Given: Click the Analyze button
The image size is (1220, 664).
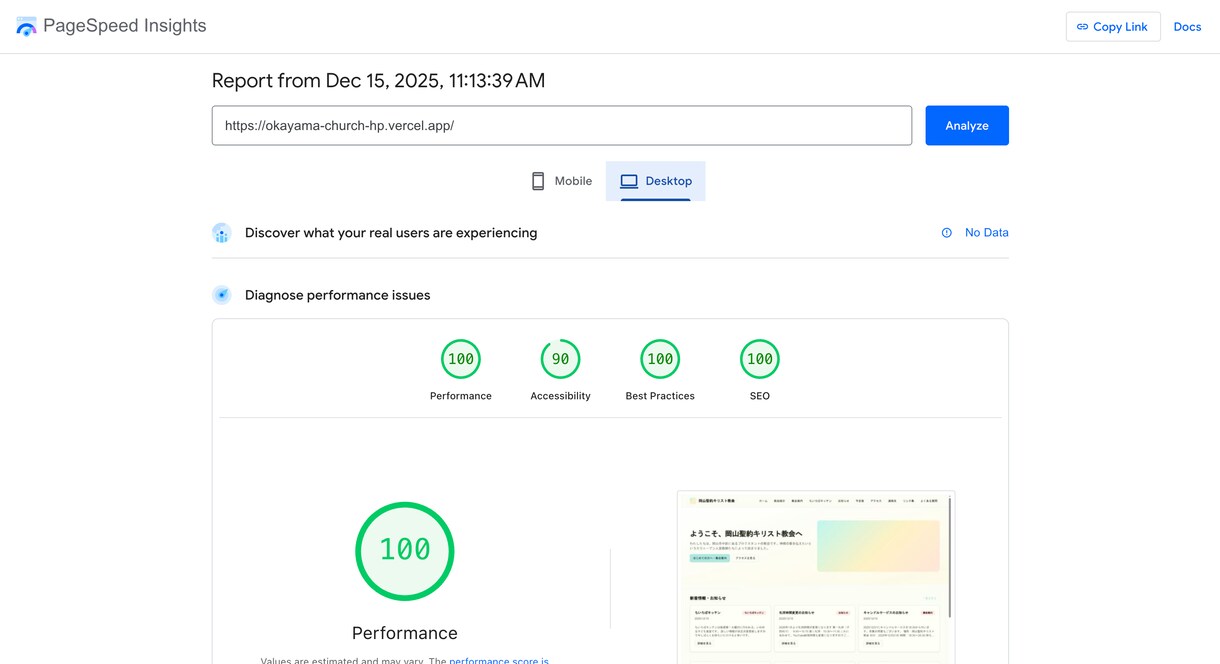Looking at the screenshot, I should (967, 126).
